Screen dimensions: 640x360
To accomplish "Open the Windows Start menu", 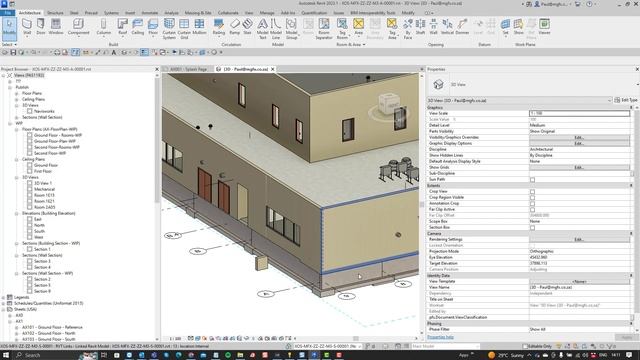I will click(6, 355).
